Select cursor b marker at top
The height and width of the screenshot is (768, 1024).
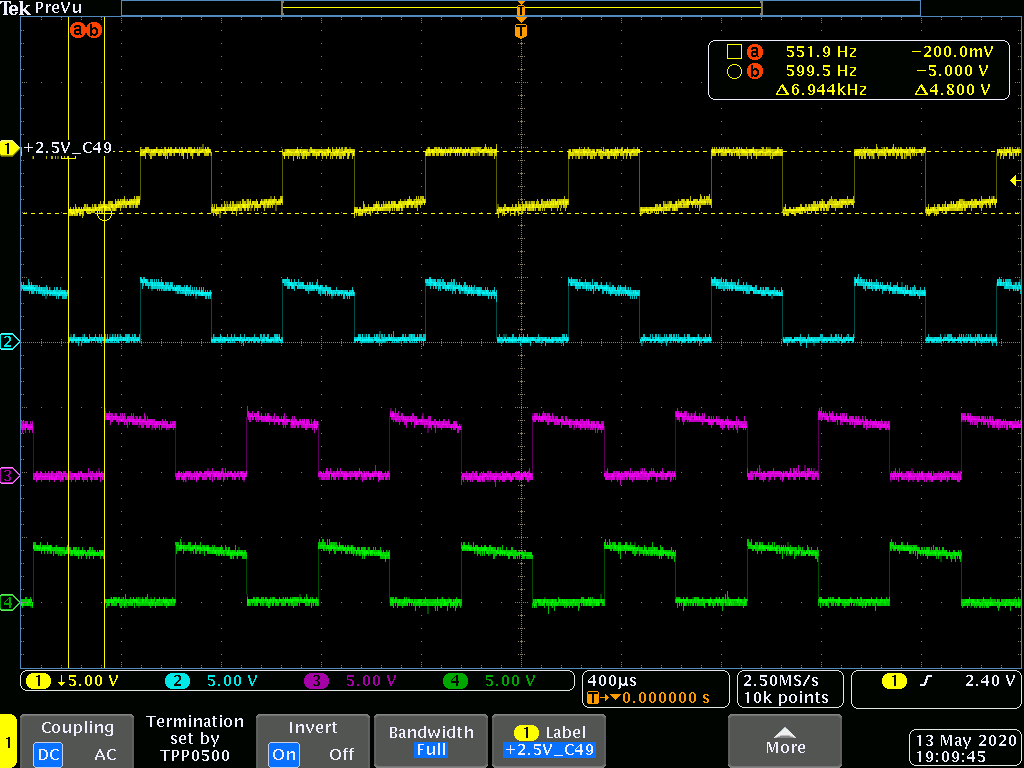pos(95,30)
